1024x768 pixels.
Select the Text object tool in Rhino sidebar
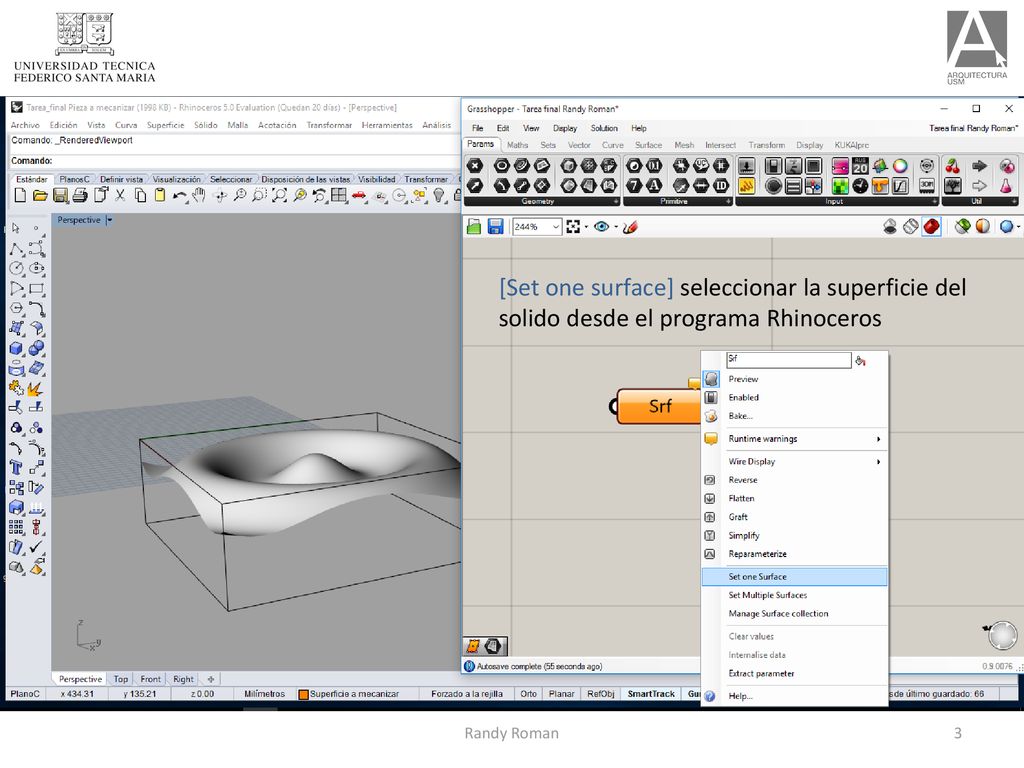pos(16,468)
